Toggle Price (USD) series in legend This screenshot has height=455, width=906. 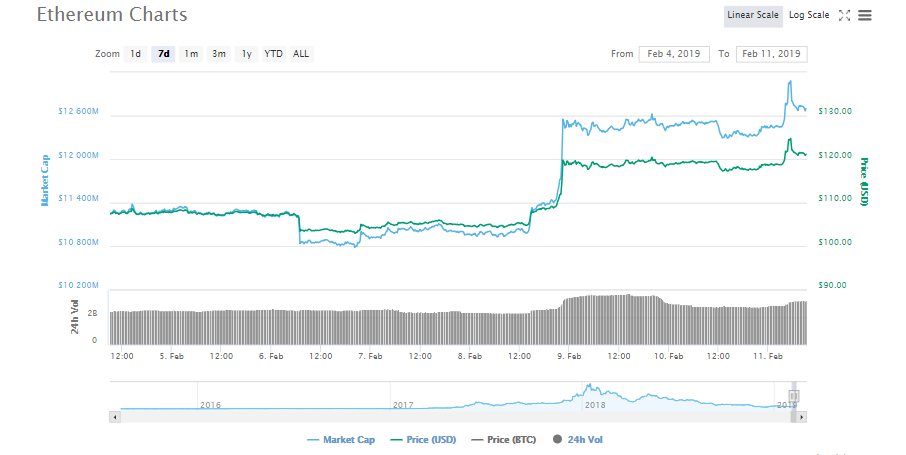coord(424,440)
